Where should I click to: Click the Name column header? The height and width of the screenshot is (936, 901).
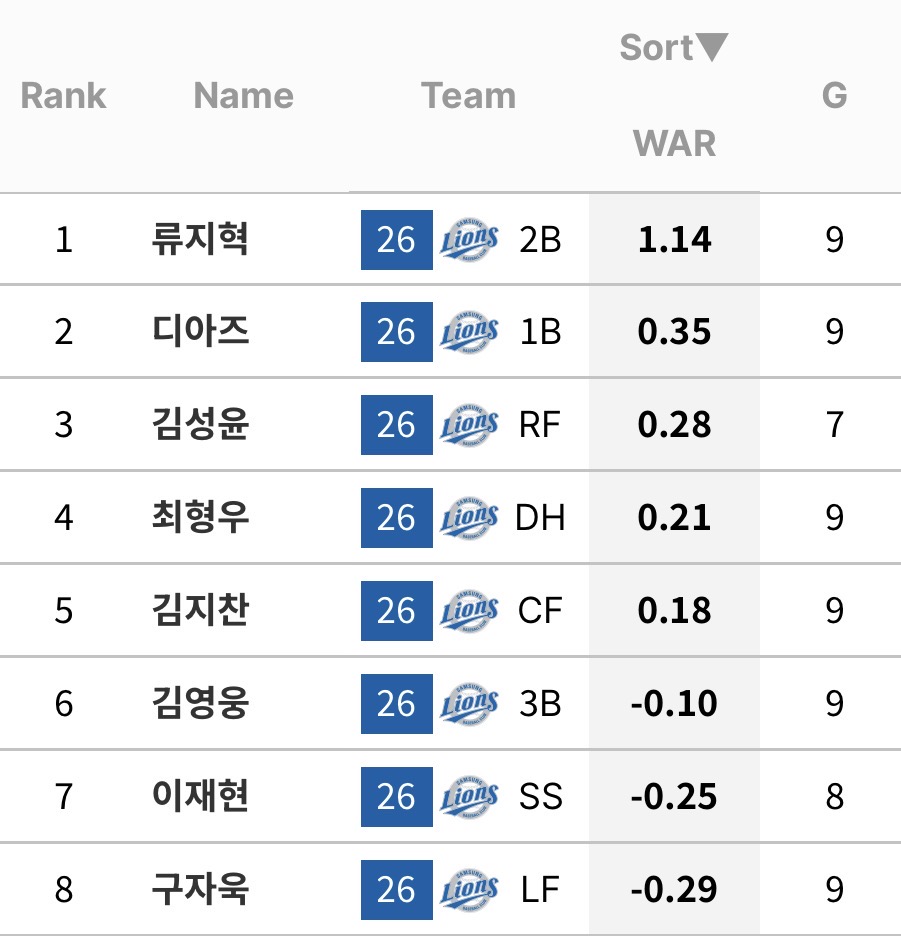click(x=244, y=96)
